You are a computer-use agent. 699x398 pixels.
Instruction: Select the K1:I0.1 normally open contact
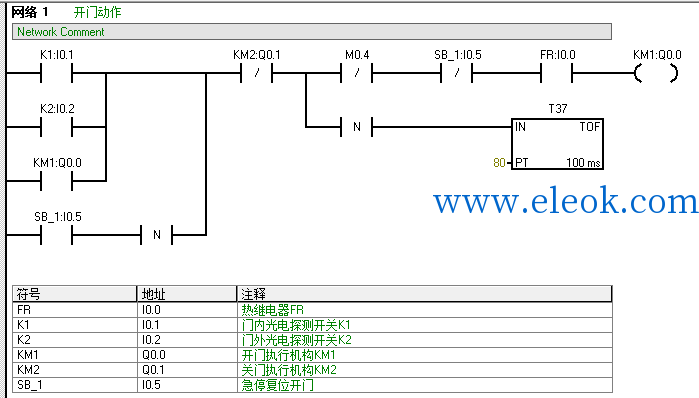click(56, 73)
